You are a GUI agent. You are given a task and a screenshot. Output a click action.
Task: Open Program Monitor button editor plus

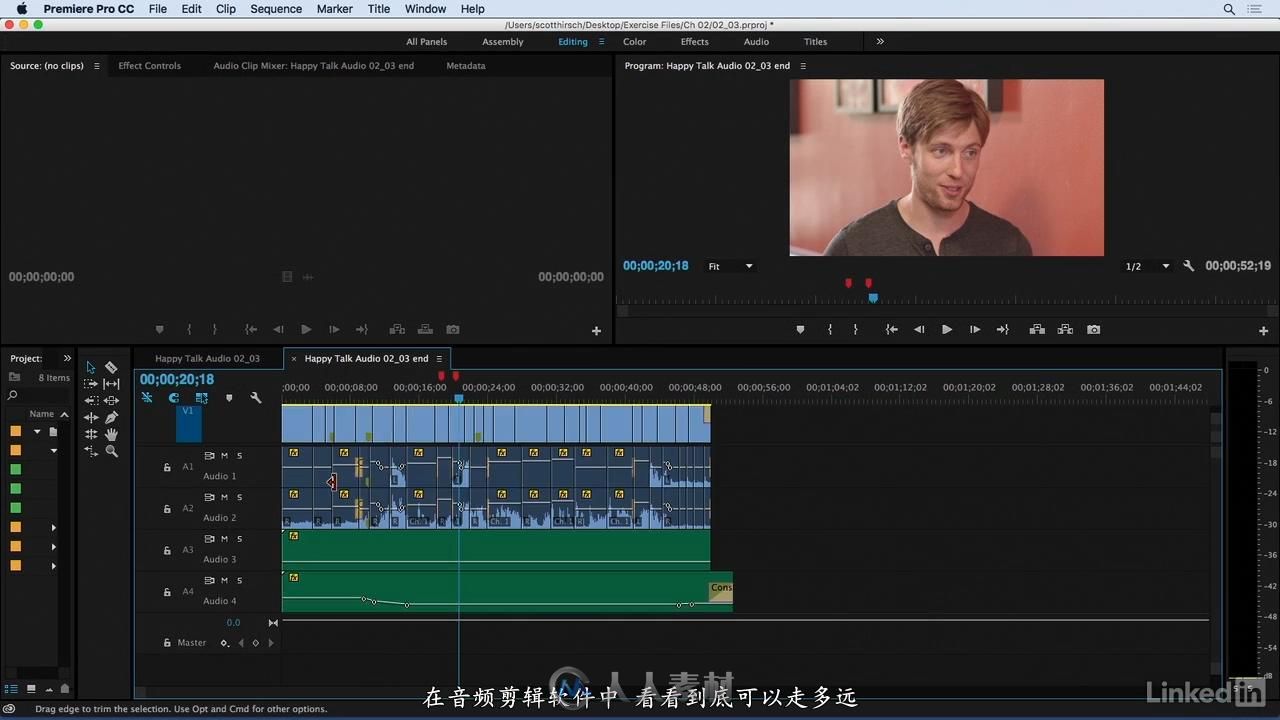pos(1263,330)
